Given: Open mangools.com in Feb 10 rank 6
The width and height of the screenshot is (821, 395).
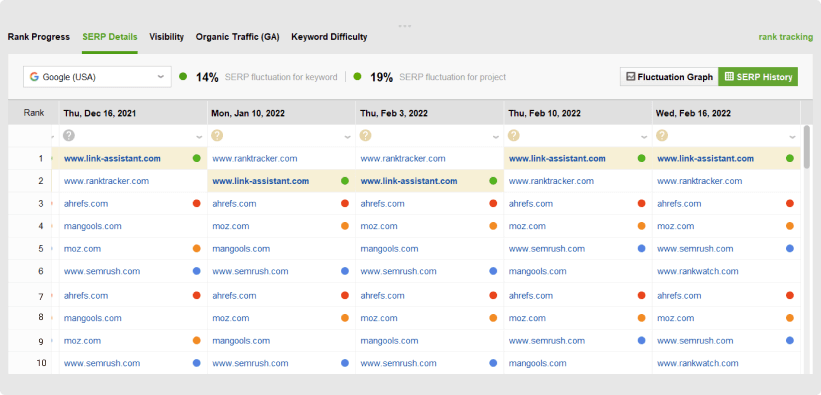Looking at the screenshot, I should coord(537,271).
